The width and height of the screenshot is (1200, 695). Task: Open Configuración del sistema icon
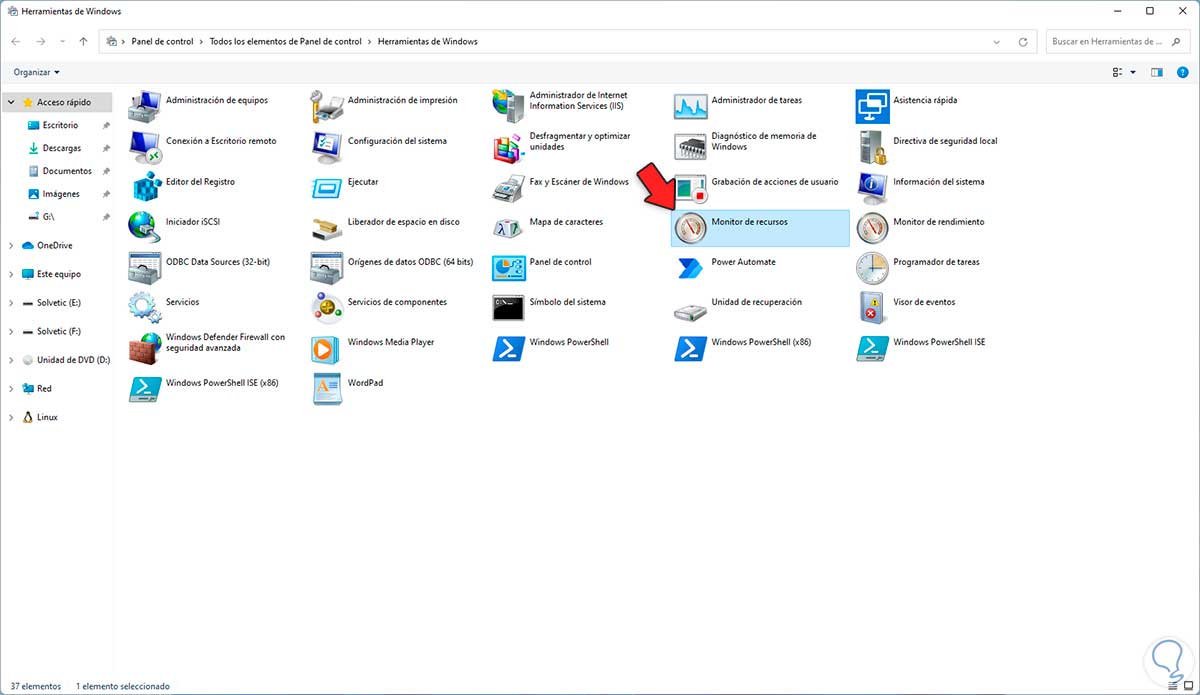327,147
